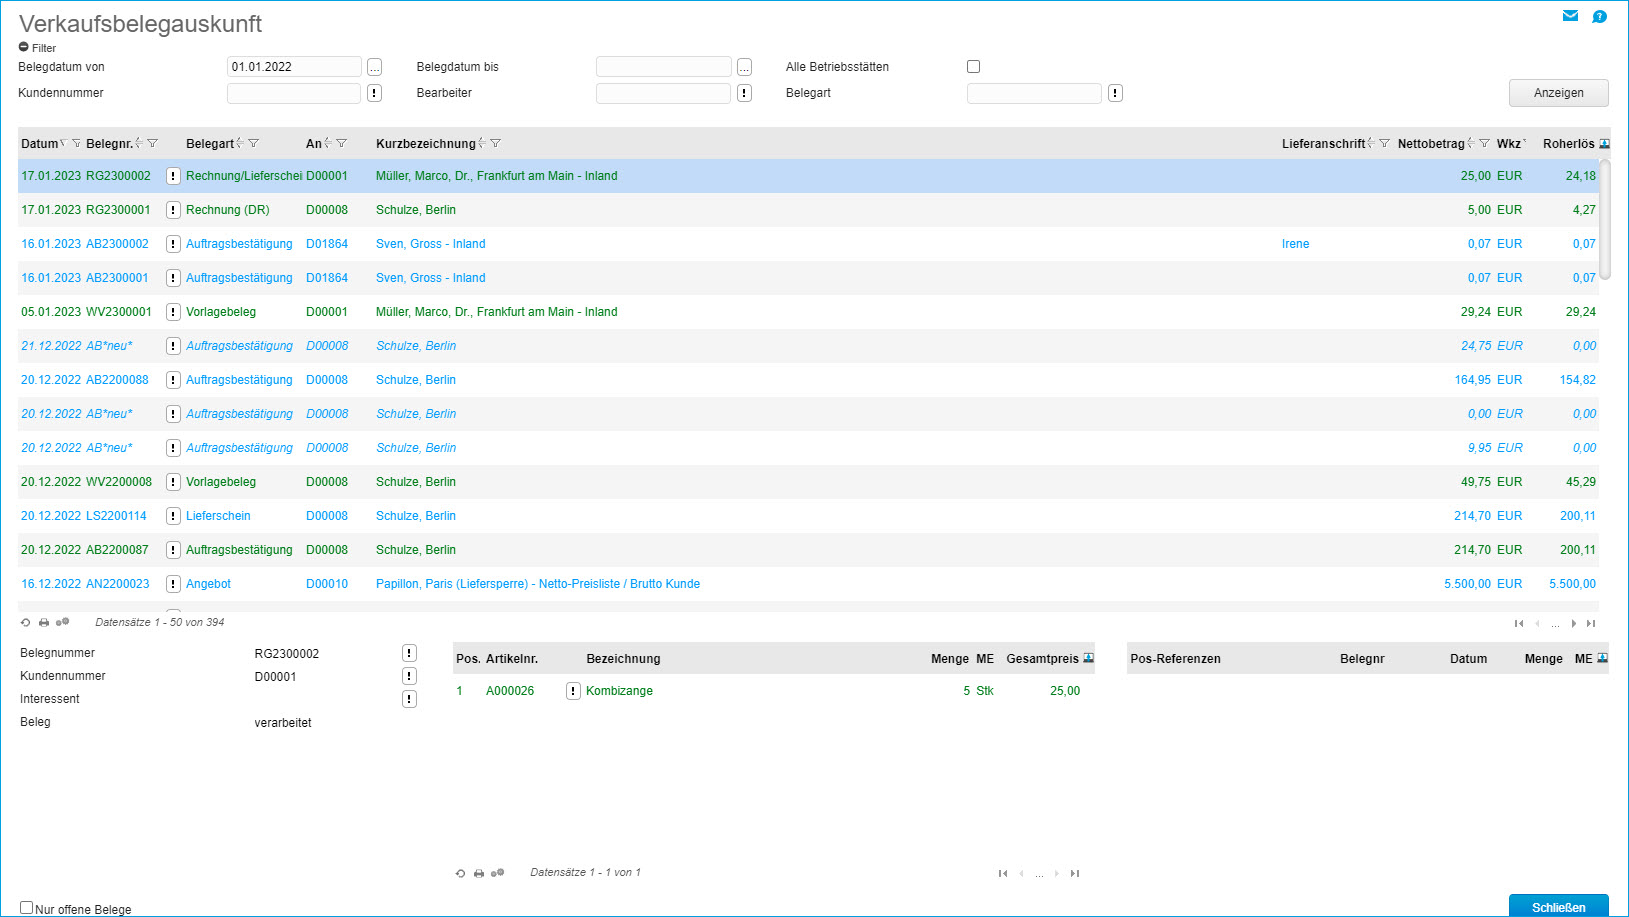
Task: Click the filter funnel icon for Nettobetrag
Action: click(x=1484, y=144)
